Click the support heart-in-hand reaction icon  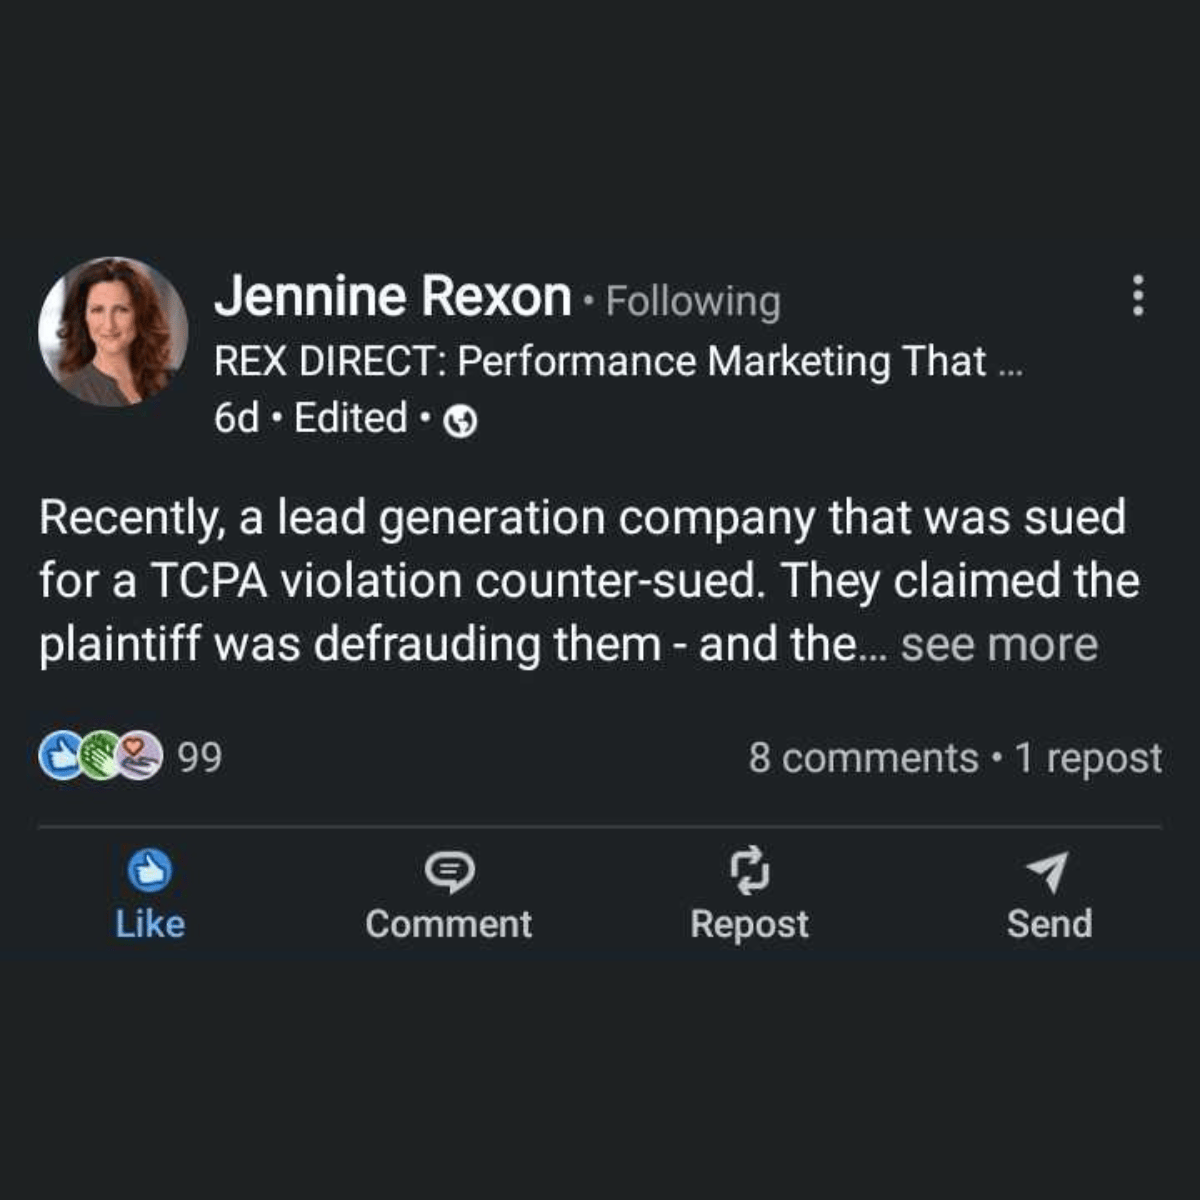[140, 757]
